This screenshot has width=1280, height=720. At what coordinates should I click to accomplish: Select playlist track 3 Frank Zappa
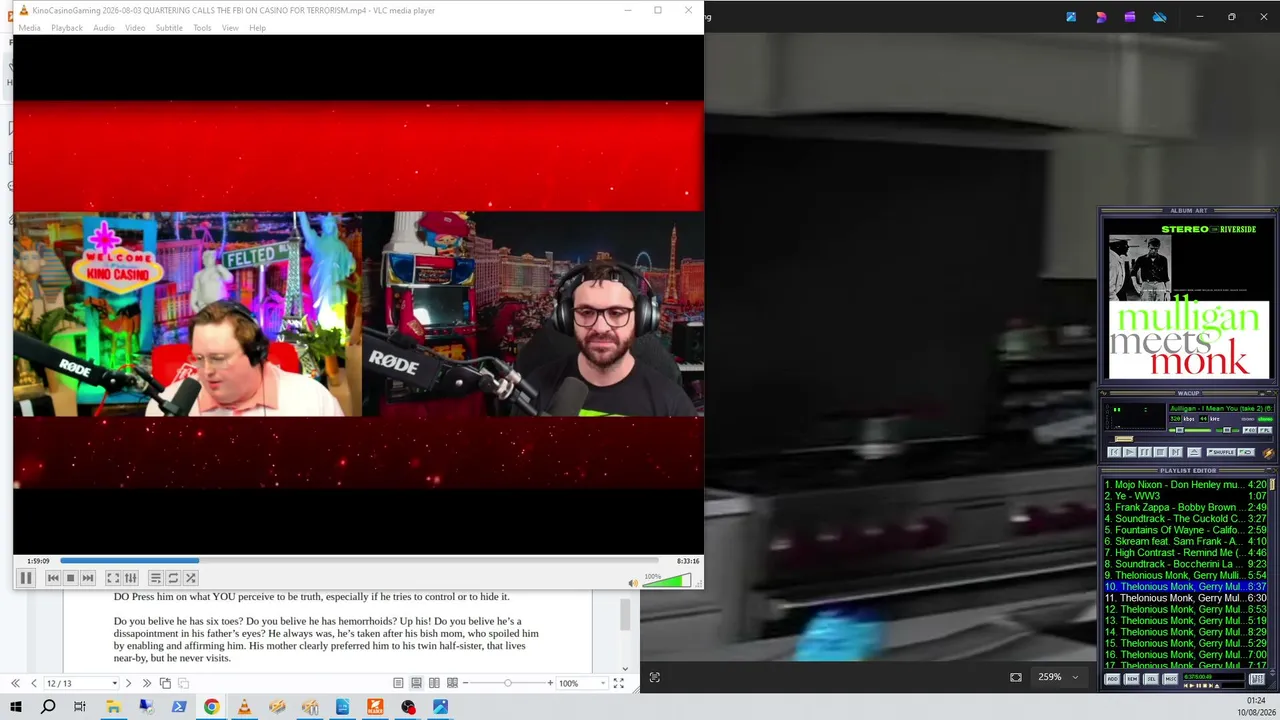[1186, 507]
